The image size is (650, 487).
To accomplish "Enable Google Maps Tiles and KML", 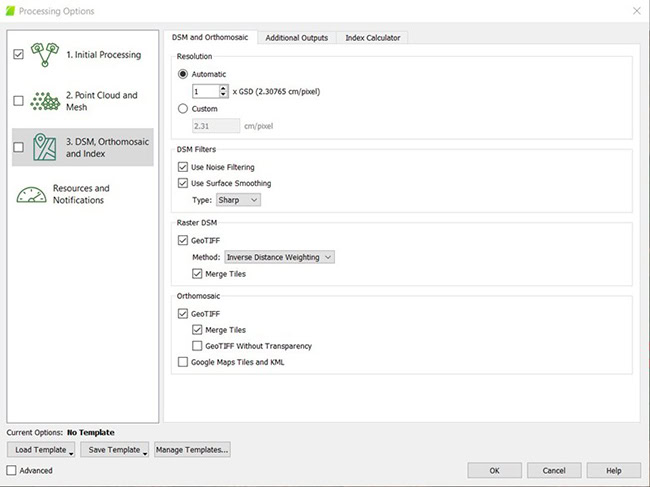I will pos(183,362).
